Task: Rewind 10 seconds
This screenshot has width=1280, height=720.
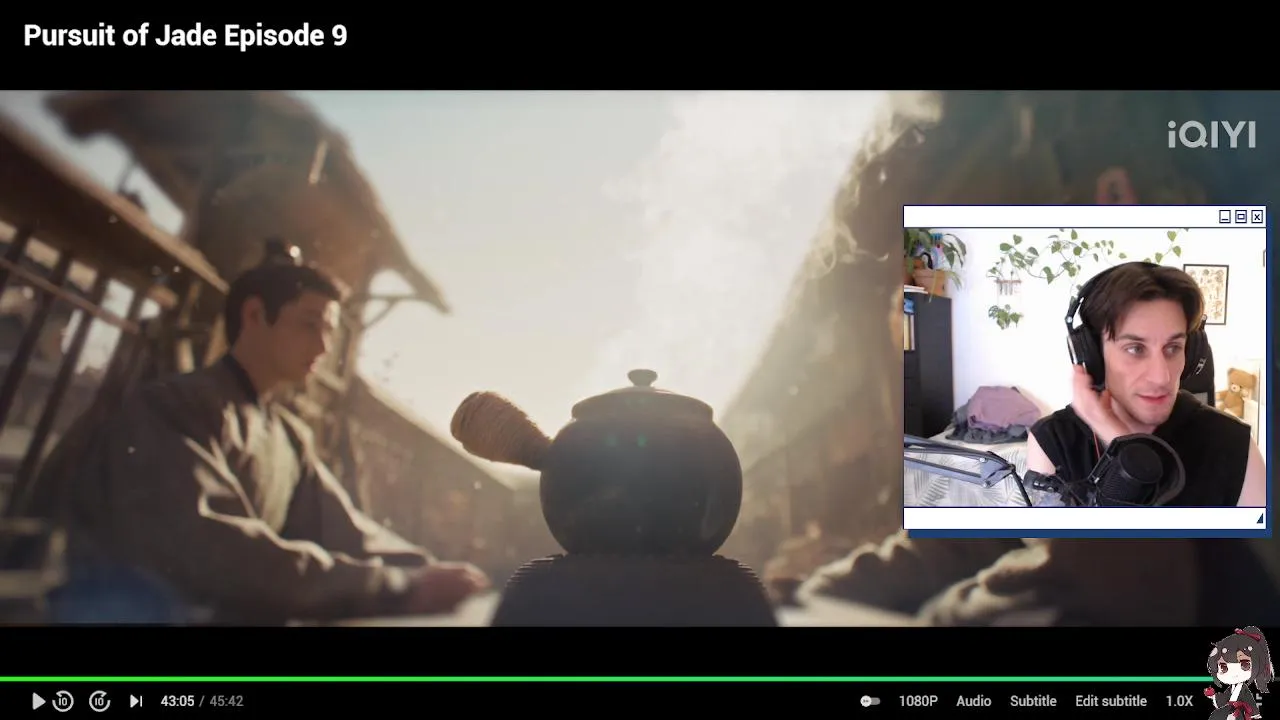Action: point(63,701)
